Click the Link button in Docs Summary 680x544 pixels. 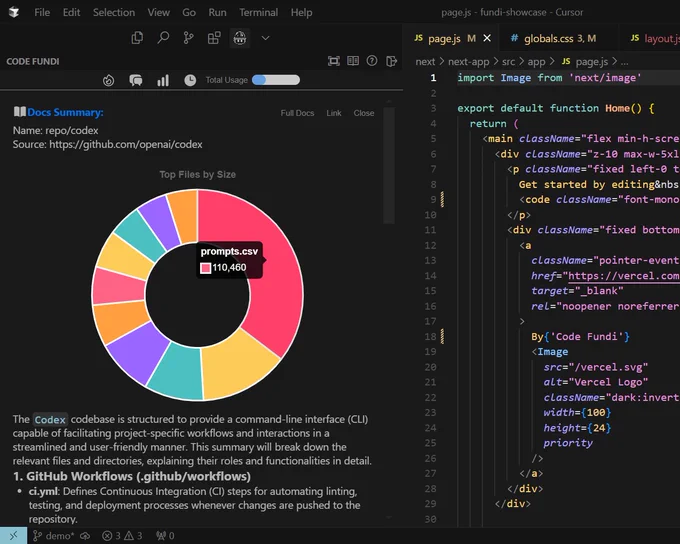(334, 113)
